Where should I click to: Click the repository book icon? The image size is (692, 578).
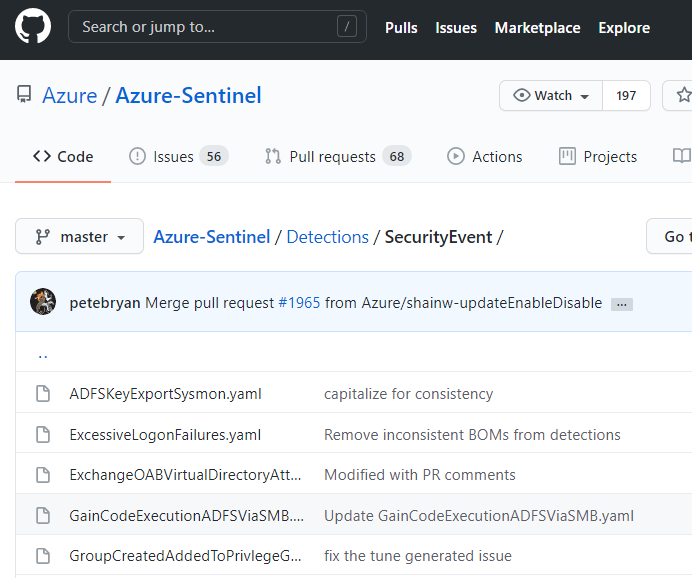coord(24,94)
